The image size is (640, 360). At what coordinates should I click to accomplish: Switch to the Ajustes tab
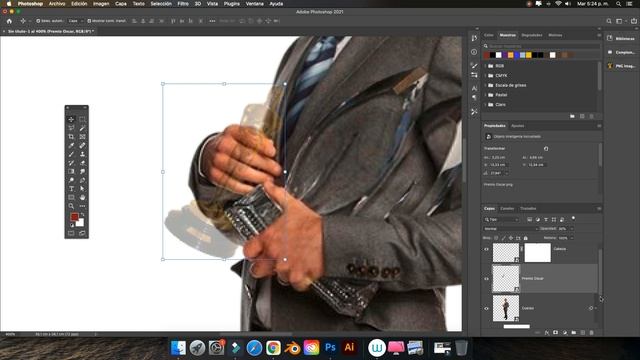click(518, 126)
